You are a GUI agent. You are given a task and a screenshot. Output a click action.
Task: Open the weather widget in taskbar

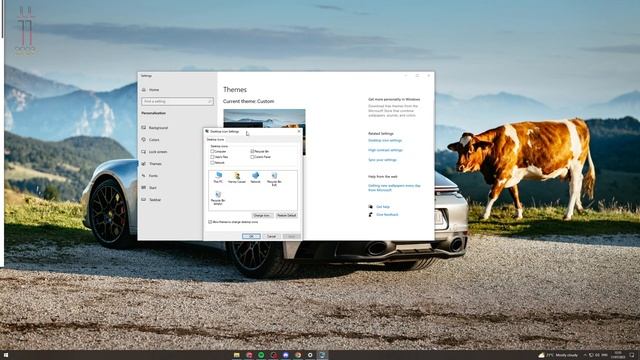pyautogui.click(x=558, y=355)
